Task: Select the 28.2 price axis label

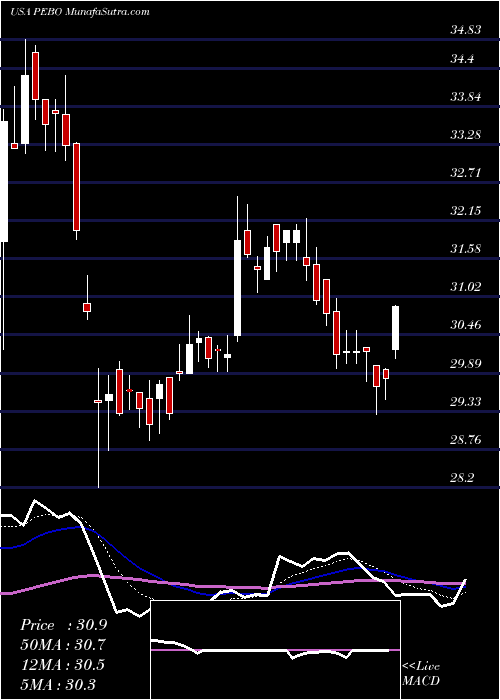Action: 462,478
